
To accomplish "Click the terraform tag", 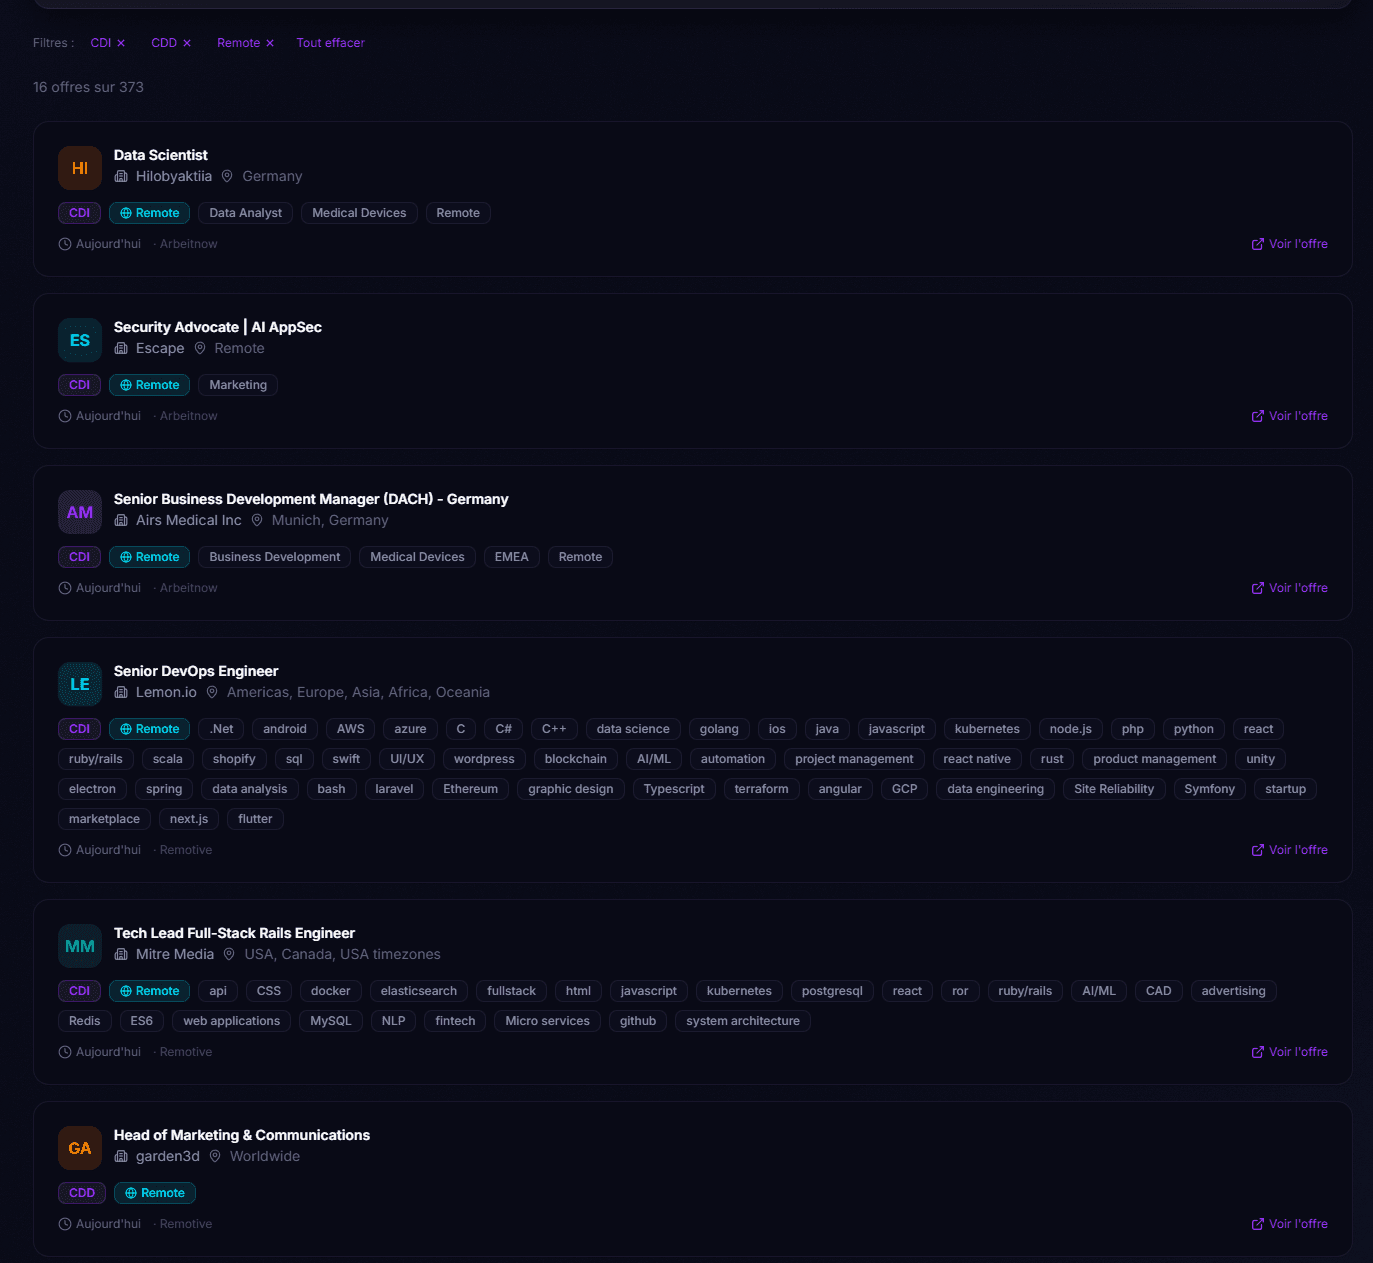I will click(761, 789).
